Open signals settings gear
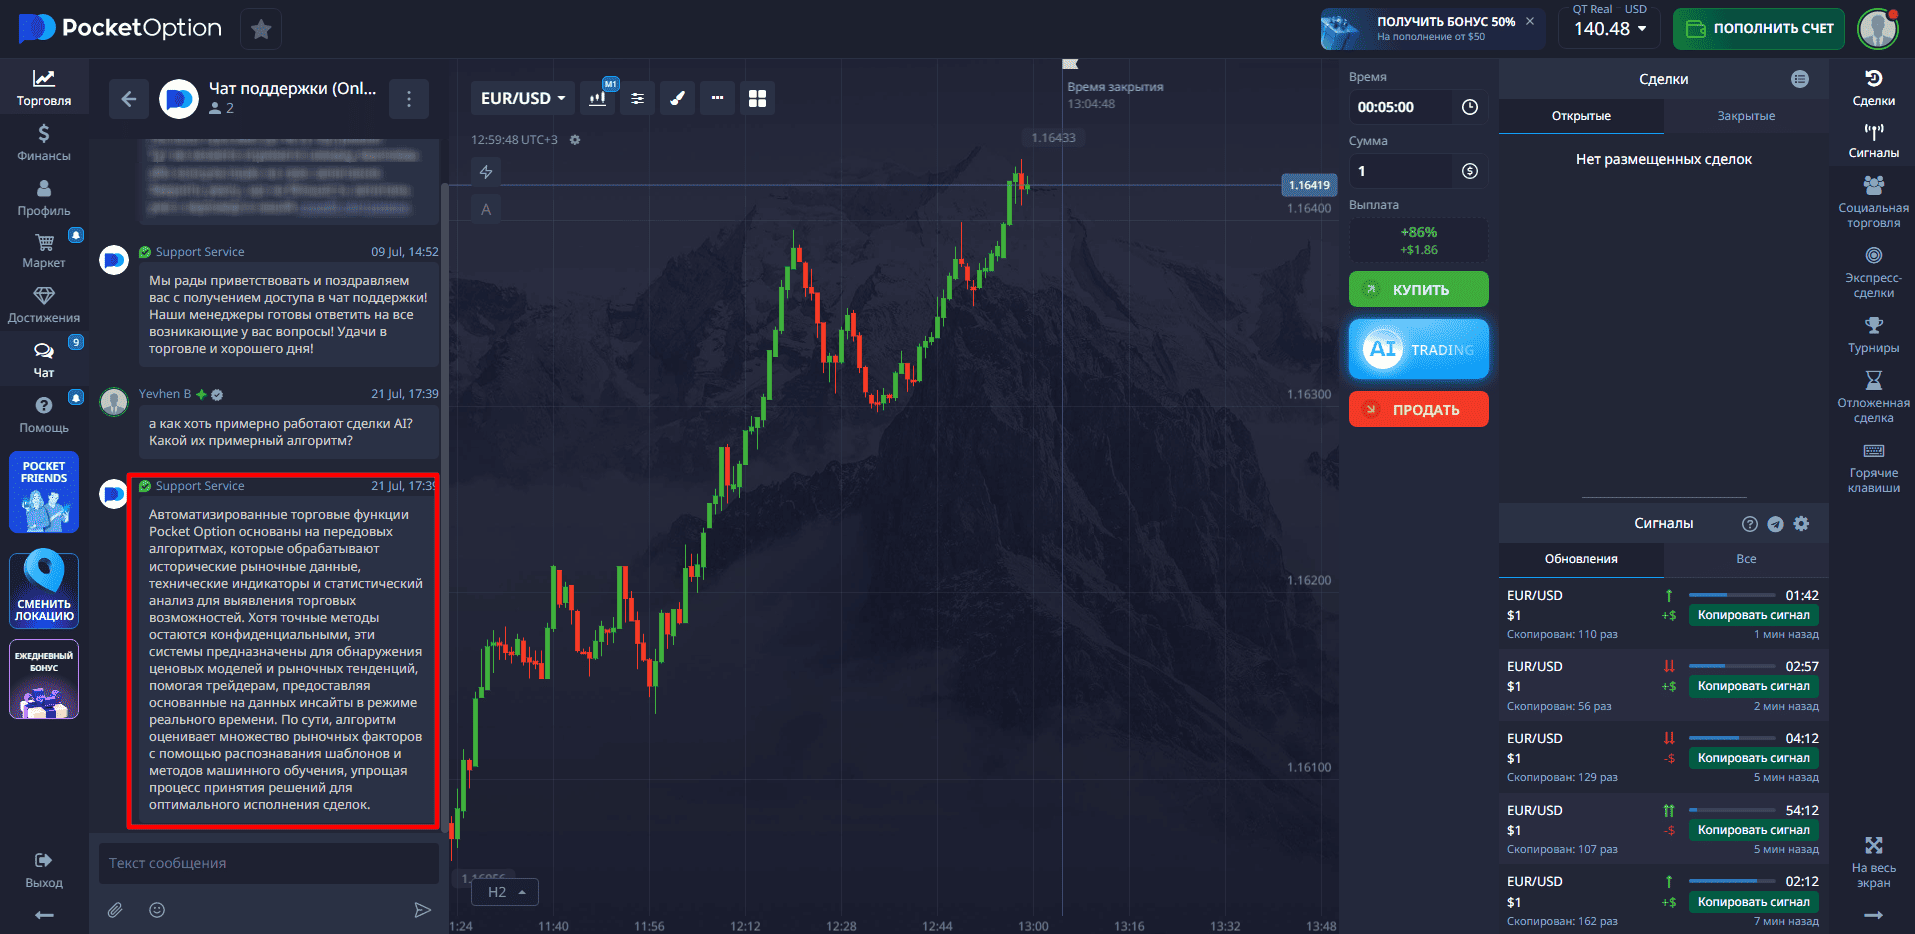 tap(1801, 524)
